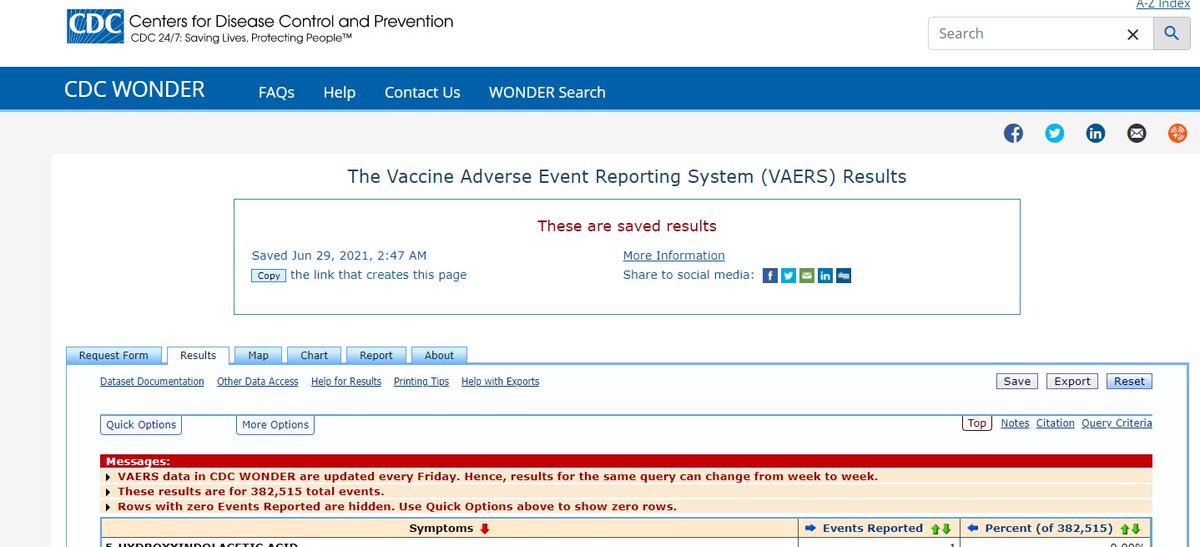Image resolution: width=1200 pixels, height=547 pixels.
Task: Sort Events Reported ascending with up arrow
Action: coord(935,528)
